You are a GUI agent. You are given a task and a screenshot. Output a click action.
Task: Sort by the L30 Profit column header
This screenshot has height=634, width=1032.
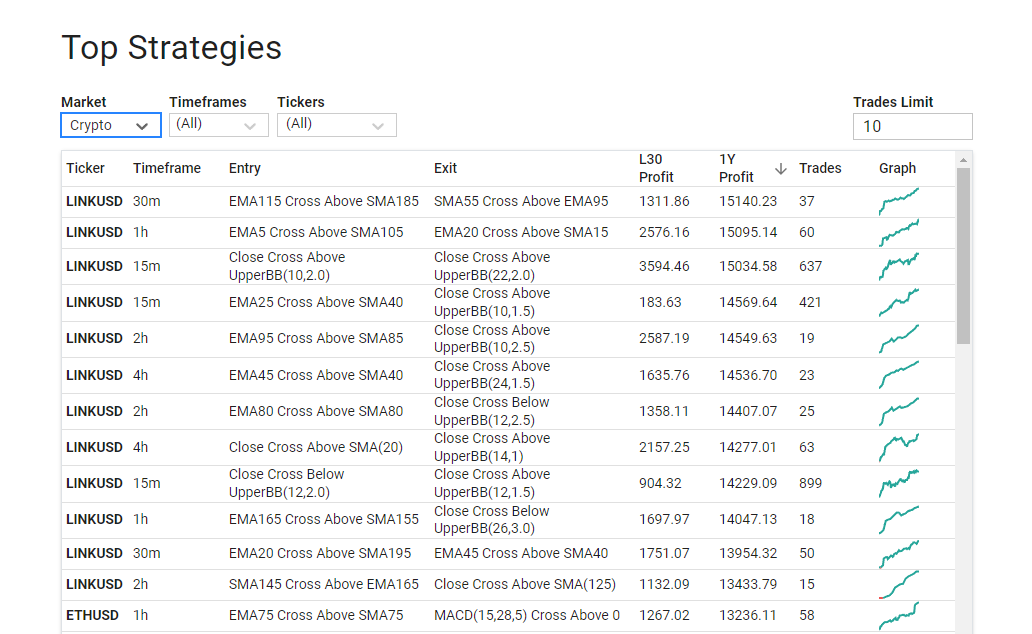656,168
